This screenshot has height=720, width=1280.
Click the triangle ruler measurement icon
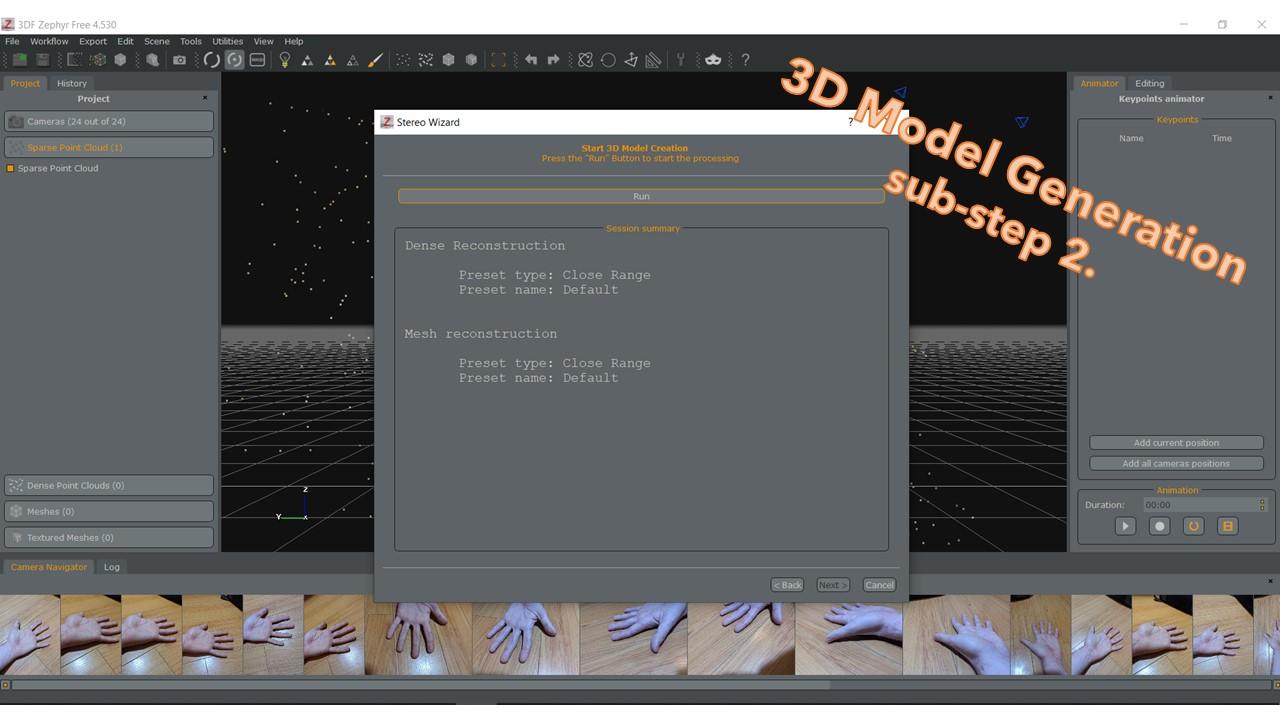(x=653, y=60)
